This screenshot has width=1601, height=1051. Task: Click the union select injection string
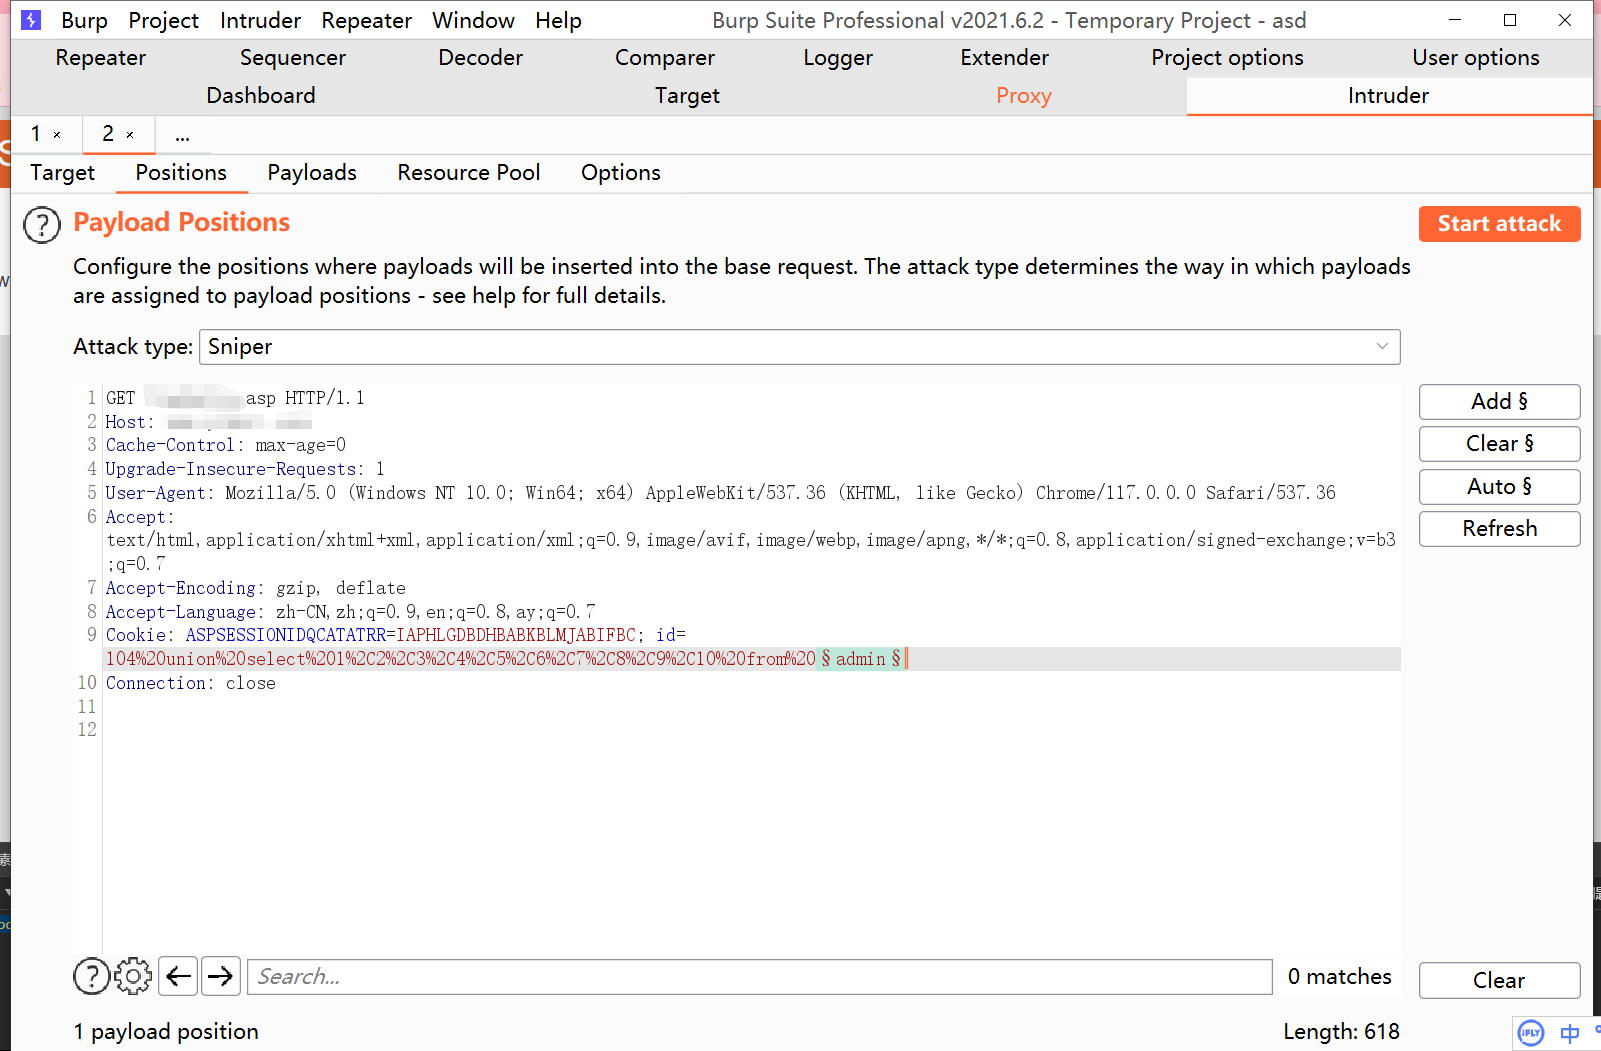coord(460,659)
